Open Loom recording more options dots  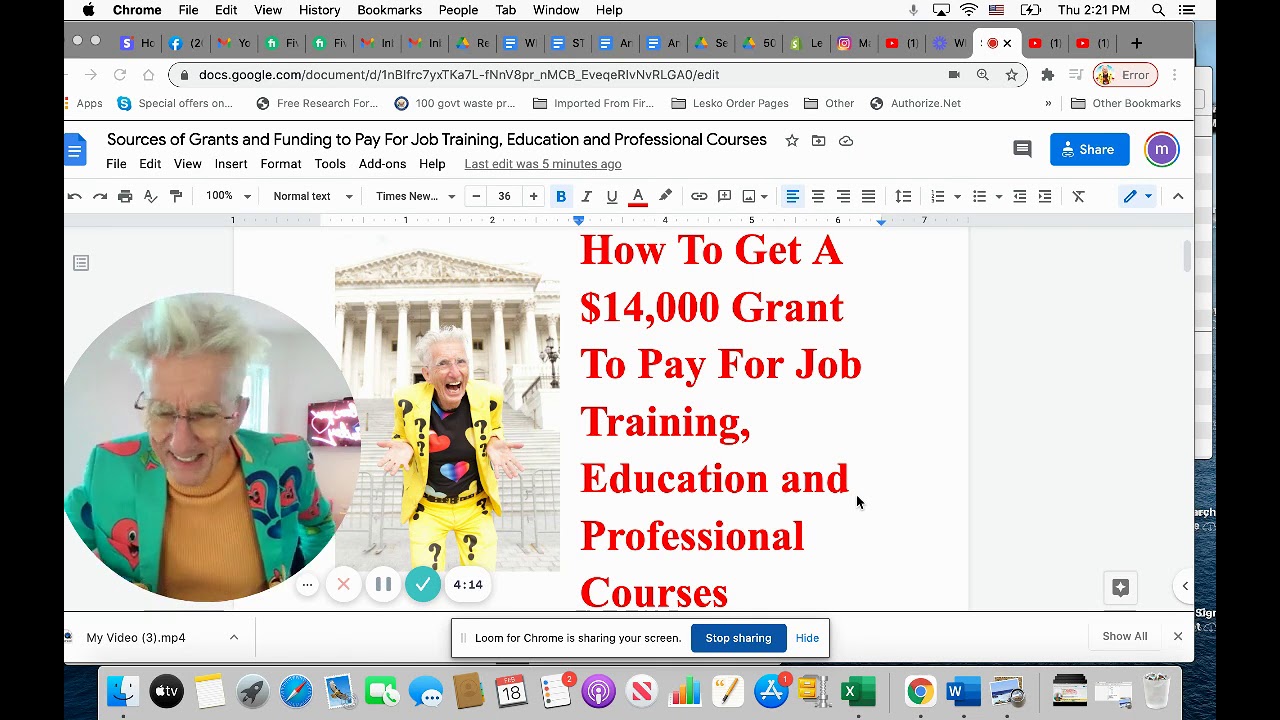pos(307,585)
